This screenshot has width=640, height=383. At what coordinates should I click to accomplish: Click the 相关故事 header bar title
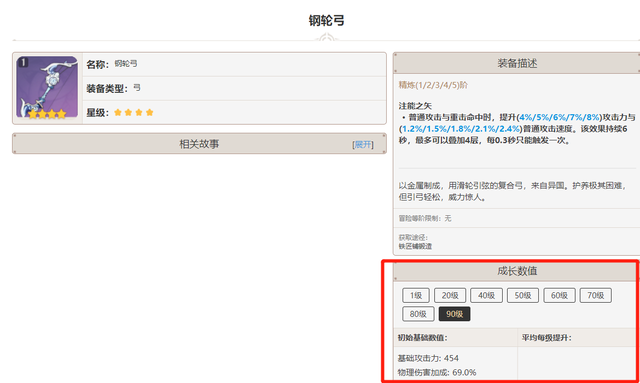click(199, 144)
